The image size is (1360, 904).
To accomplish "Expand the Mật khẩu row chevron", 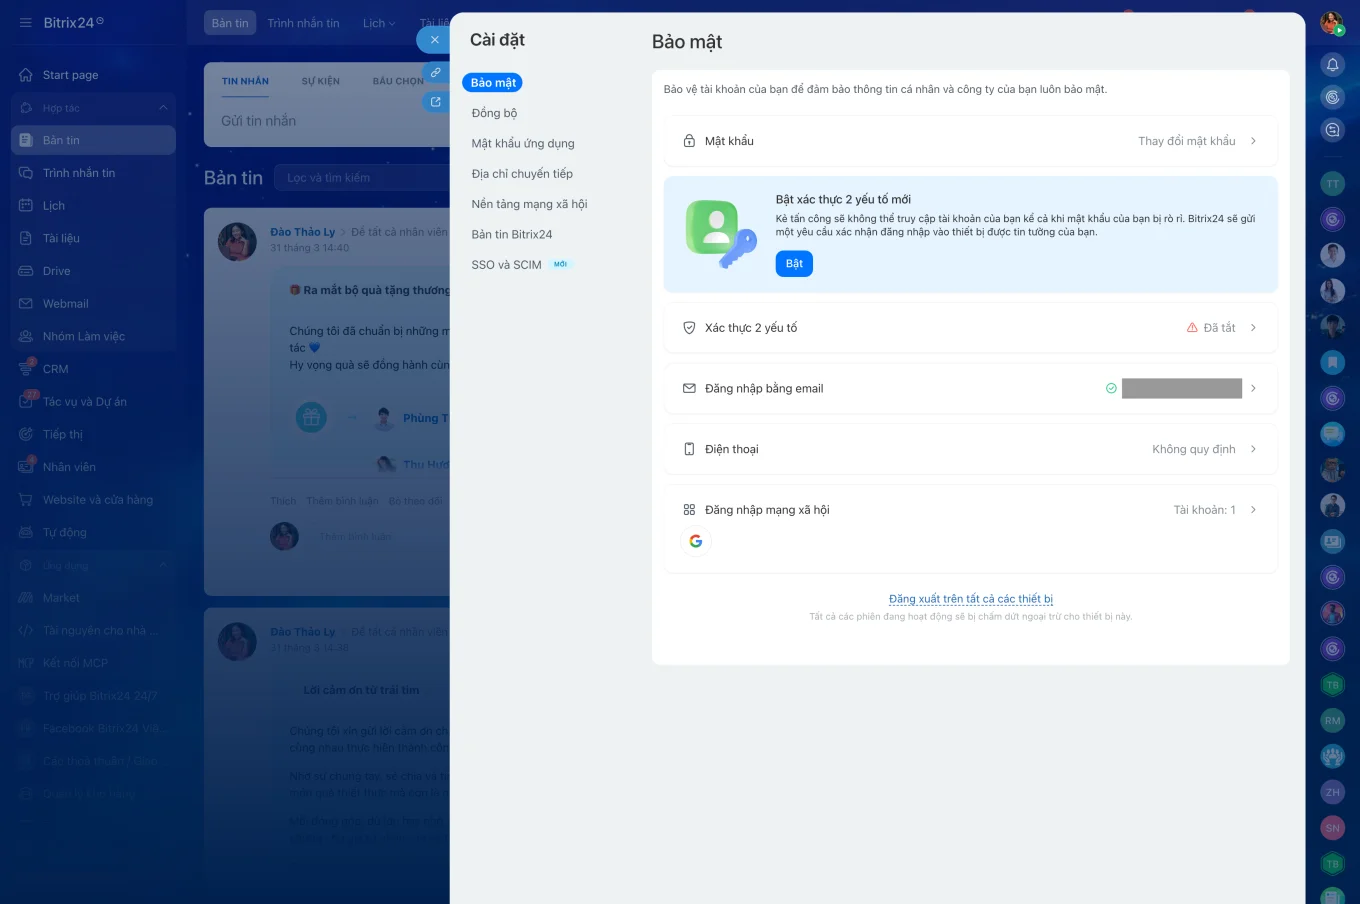I will [x=1253, y=141].
